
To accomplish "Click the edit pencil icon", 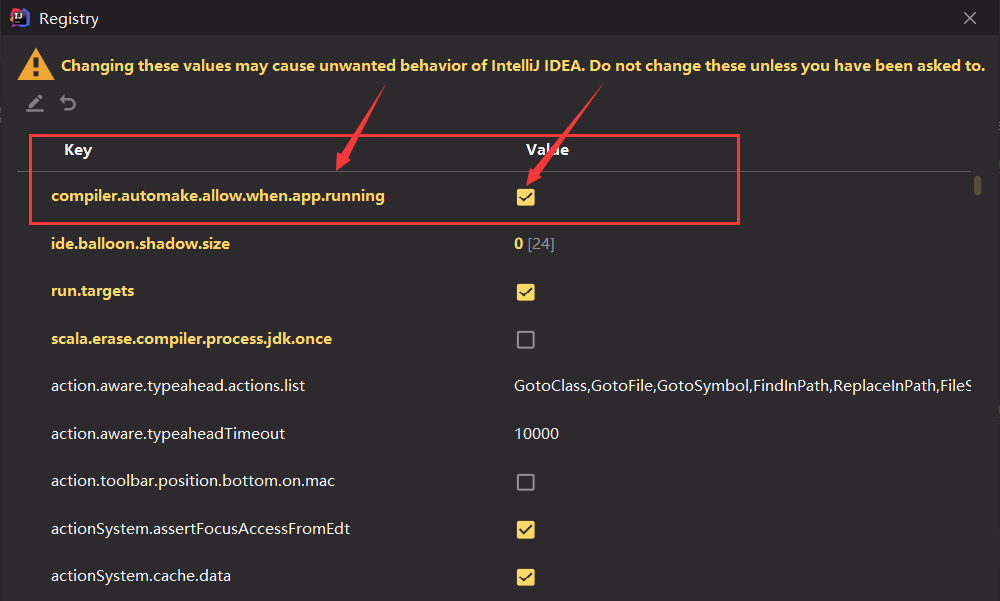I will [x=35, y=103].
